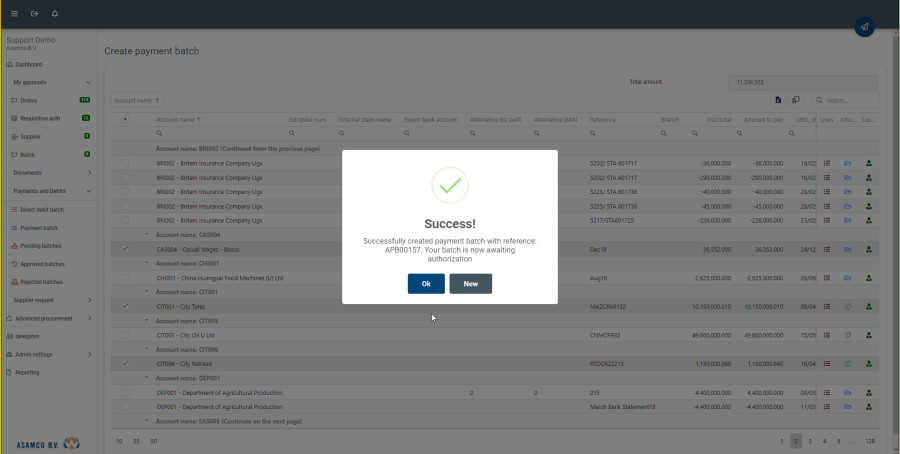Uncheck the CIT001 City Tyres row checkbox
900x454 pixels.
point(125,306)
